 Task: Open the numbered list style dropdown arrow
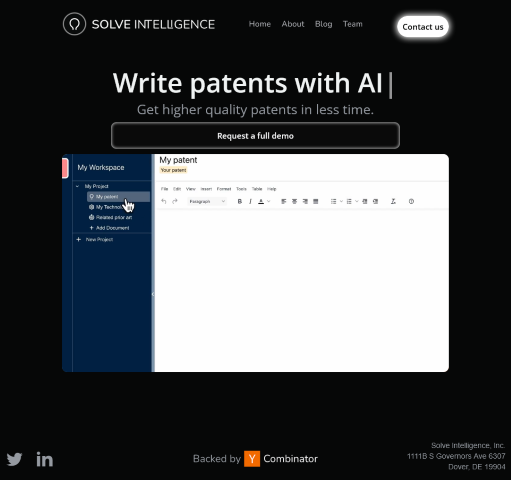pyautogui.click(x=357, y=201)
